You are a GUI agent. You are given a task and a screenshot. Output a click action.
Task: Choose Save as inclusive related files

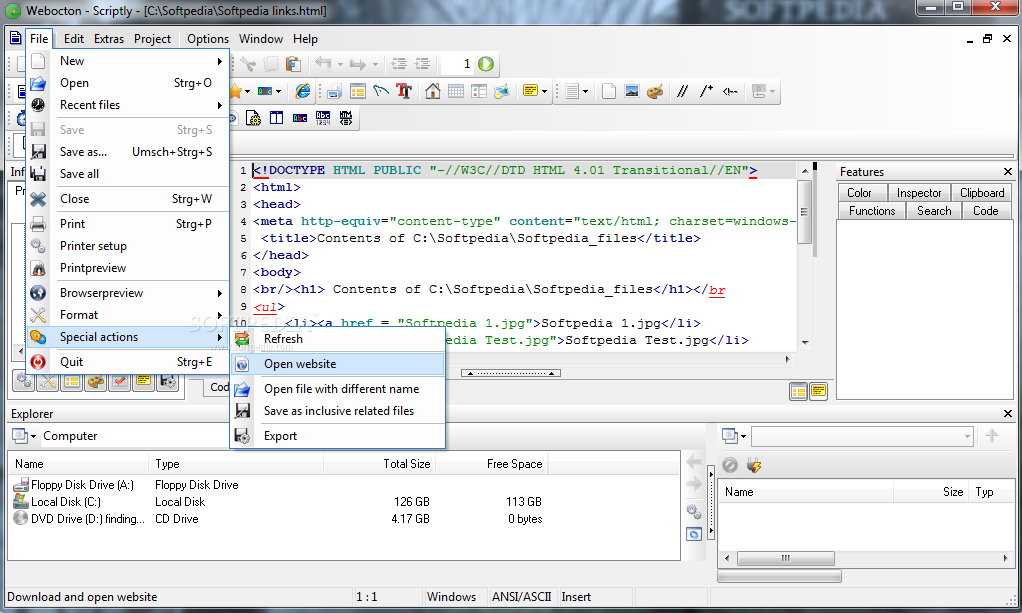pyautogui.click(x=338, y=411)
